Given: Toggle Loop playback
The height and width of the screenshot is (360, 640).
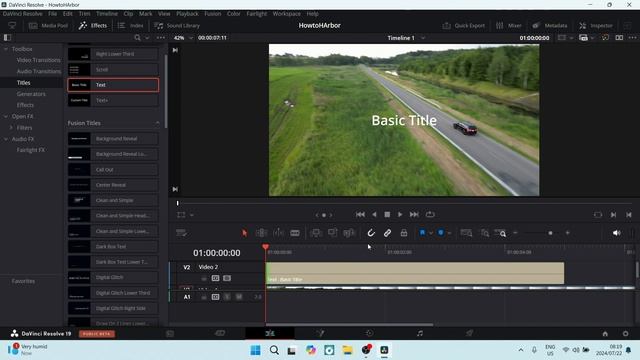Looking at the screenshot, I should (x=430, y=214).
